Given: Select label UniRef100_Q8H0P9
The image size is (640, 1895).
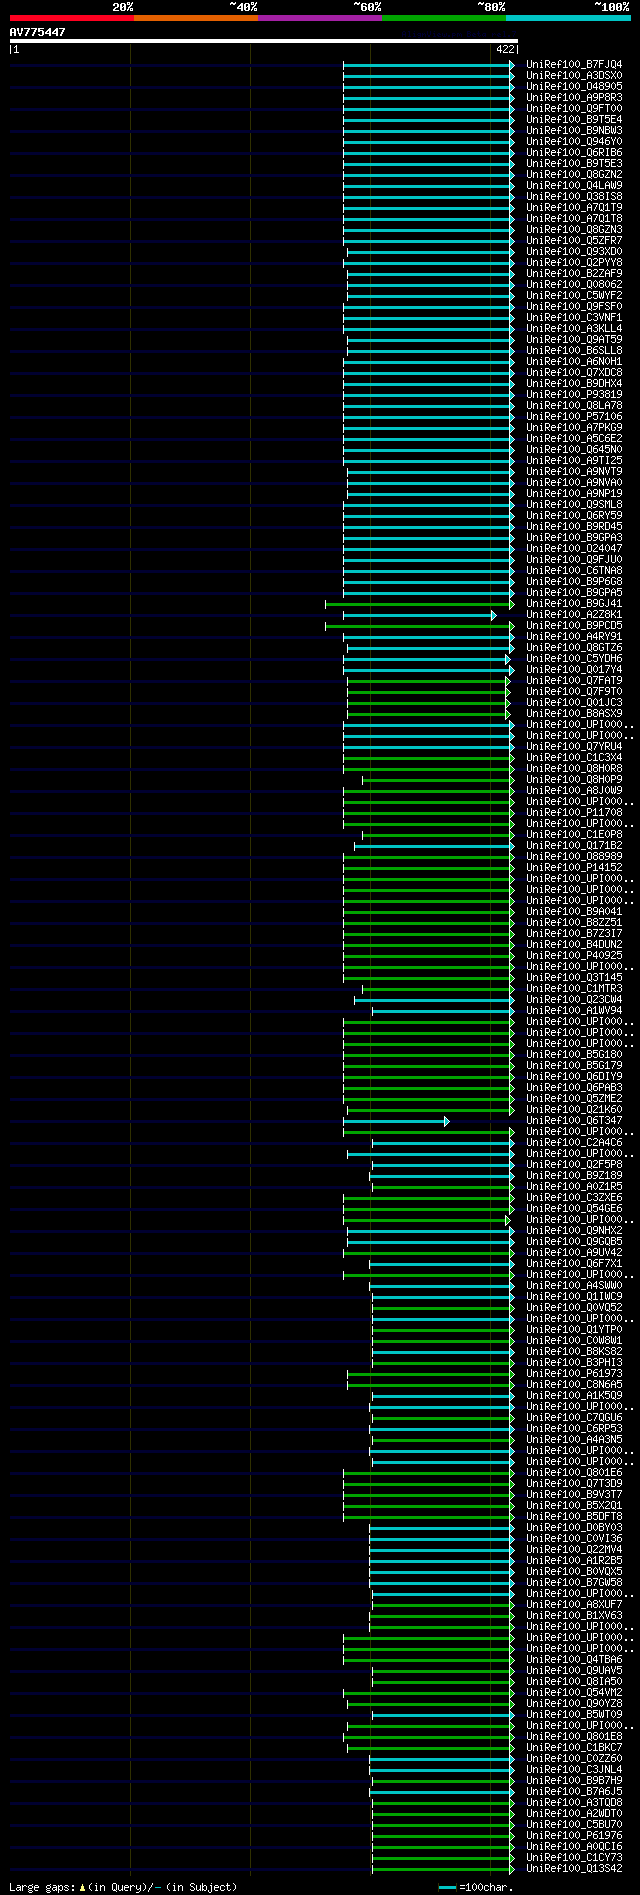Looking at the screenshot, I should 574,780.
